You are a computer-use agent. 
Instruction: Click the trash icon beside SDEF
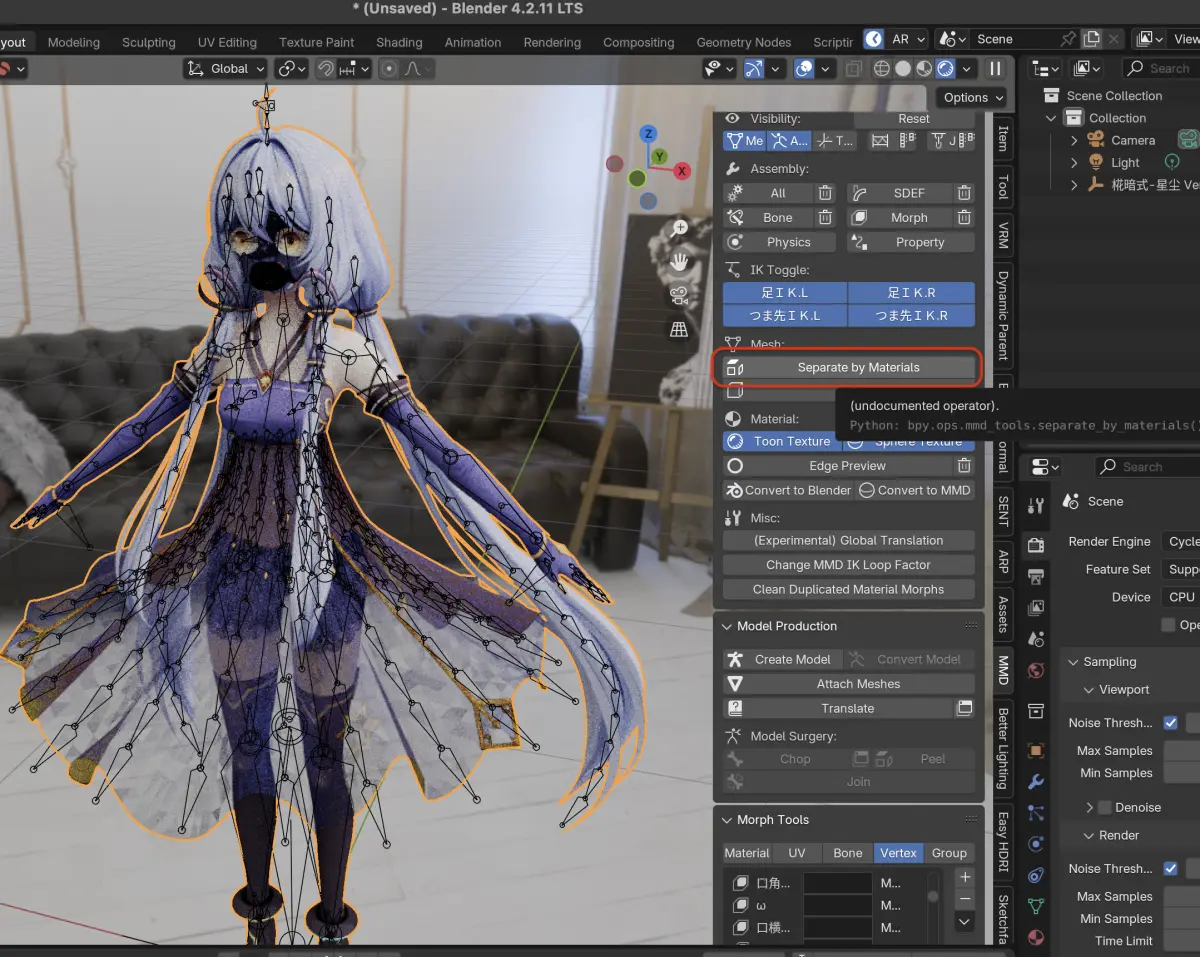tap(964, 193)
